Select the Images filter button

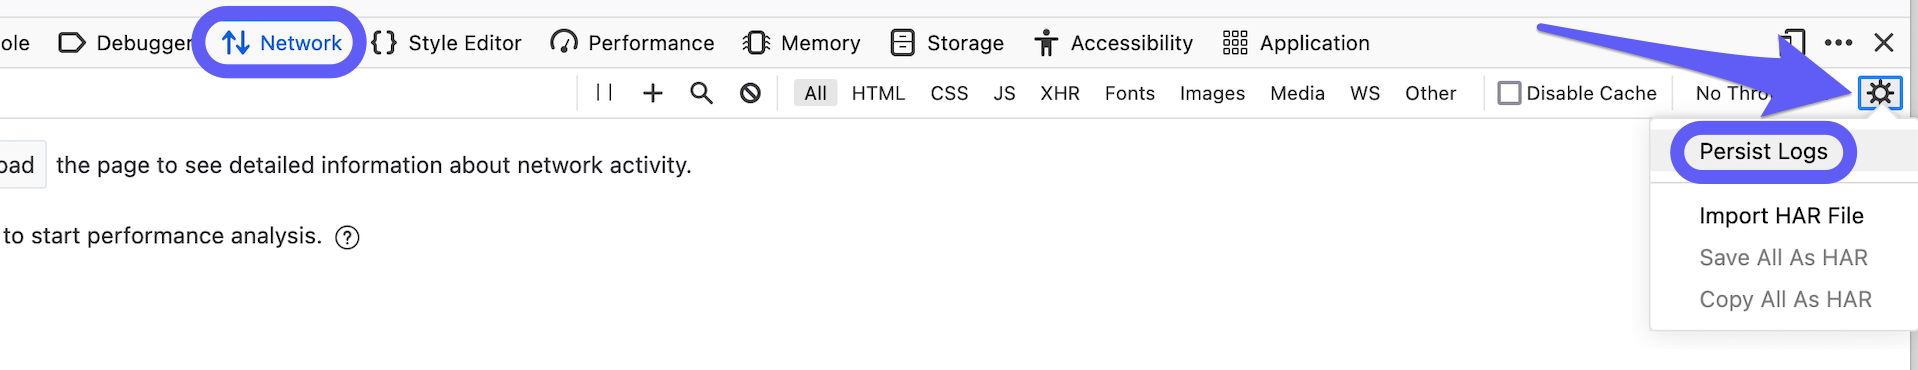pos(1212,93)
